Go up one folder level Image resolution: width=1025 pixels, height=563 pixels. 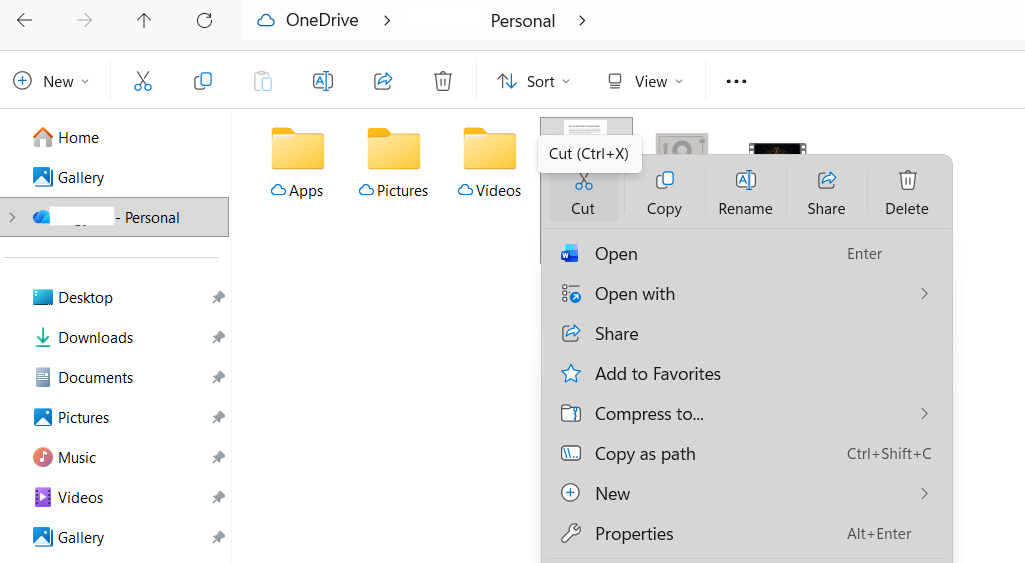coord(144,20)
